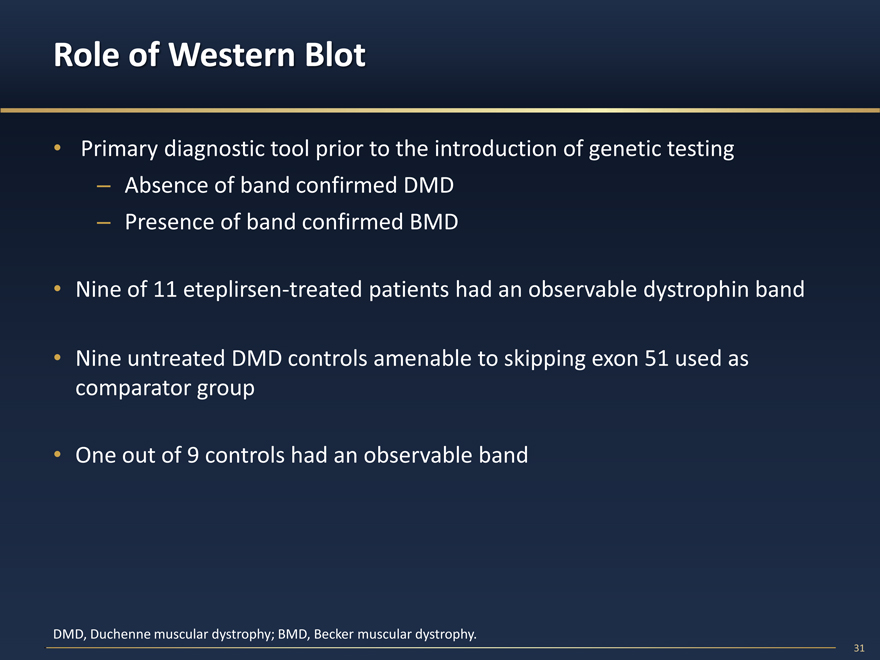
Task: Click the bullet dot before 'Nine of 11'
Action: click(59, 291)
